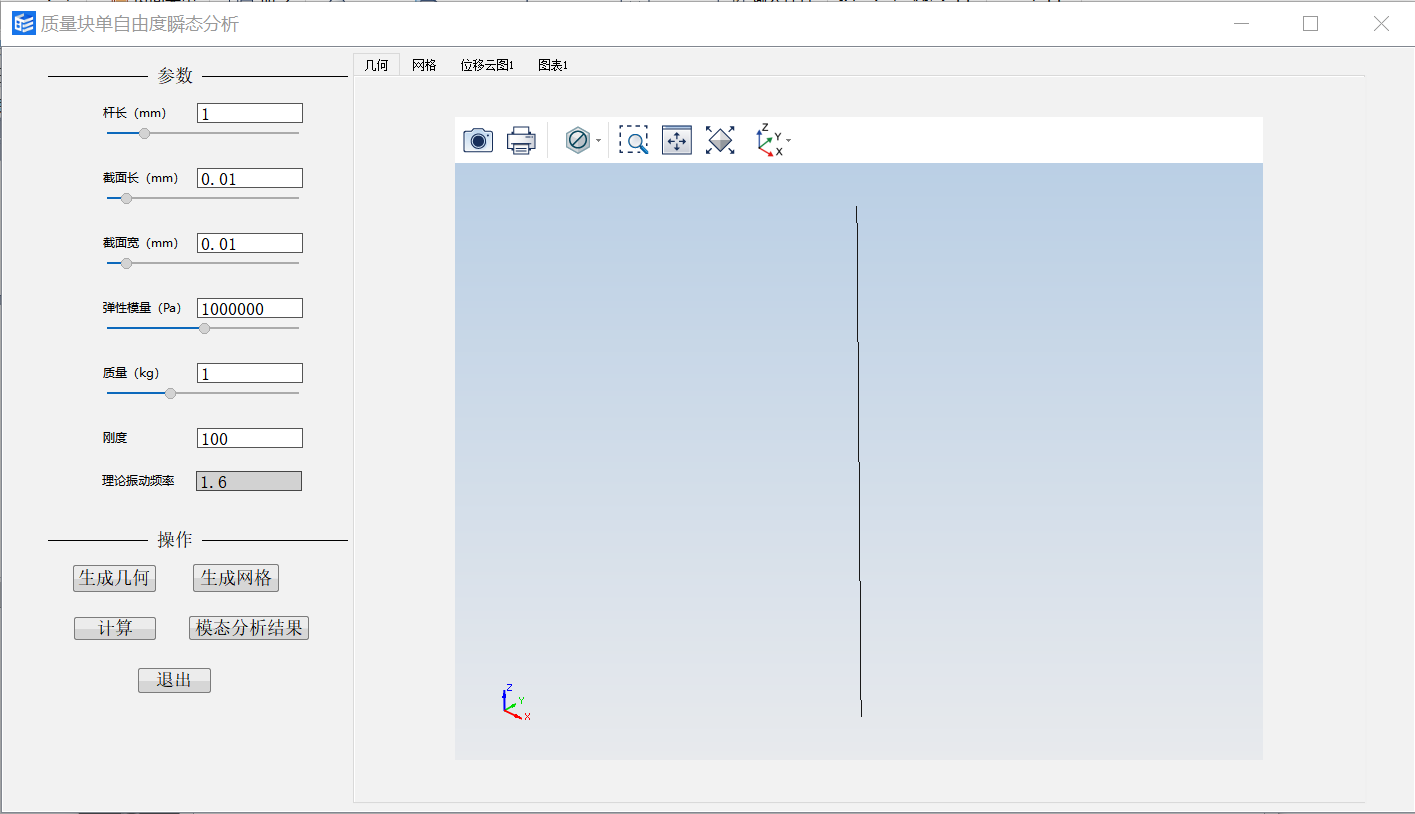Click the 退出 button

point(174,680)
